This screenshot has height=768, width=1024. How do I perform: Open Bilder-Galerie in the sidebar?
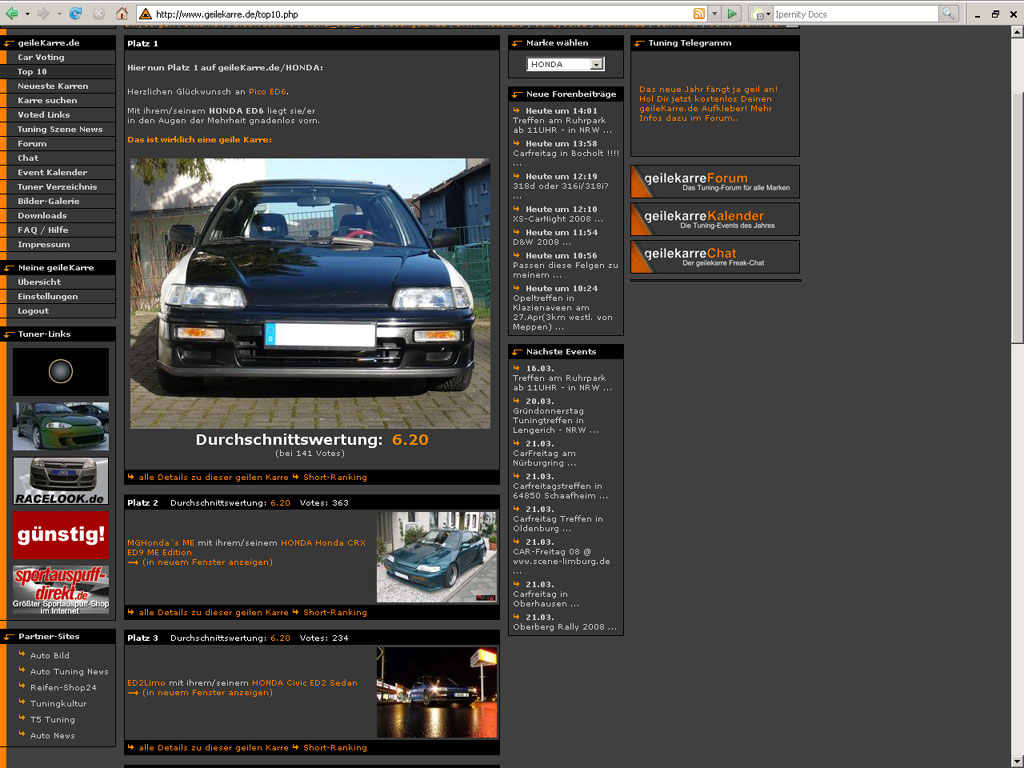48,201
